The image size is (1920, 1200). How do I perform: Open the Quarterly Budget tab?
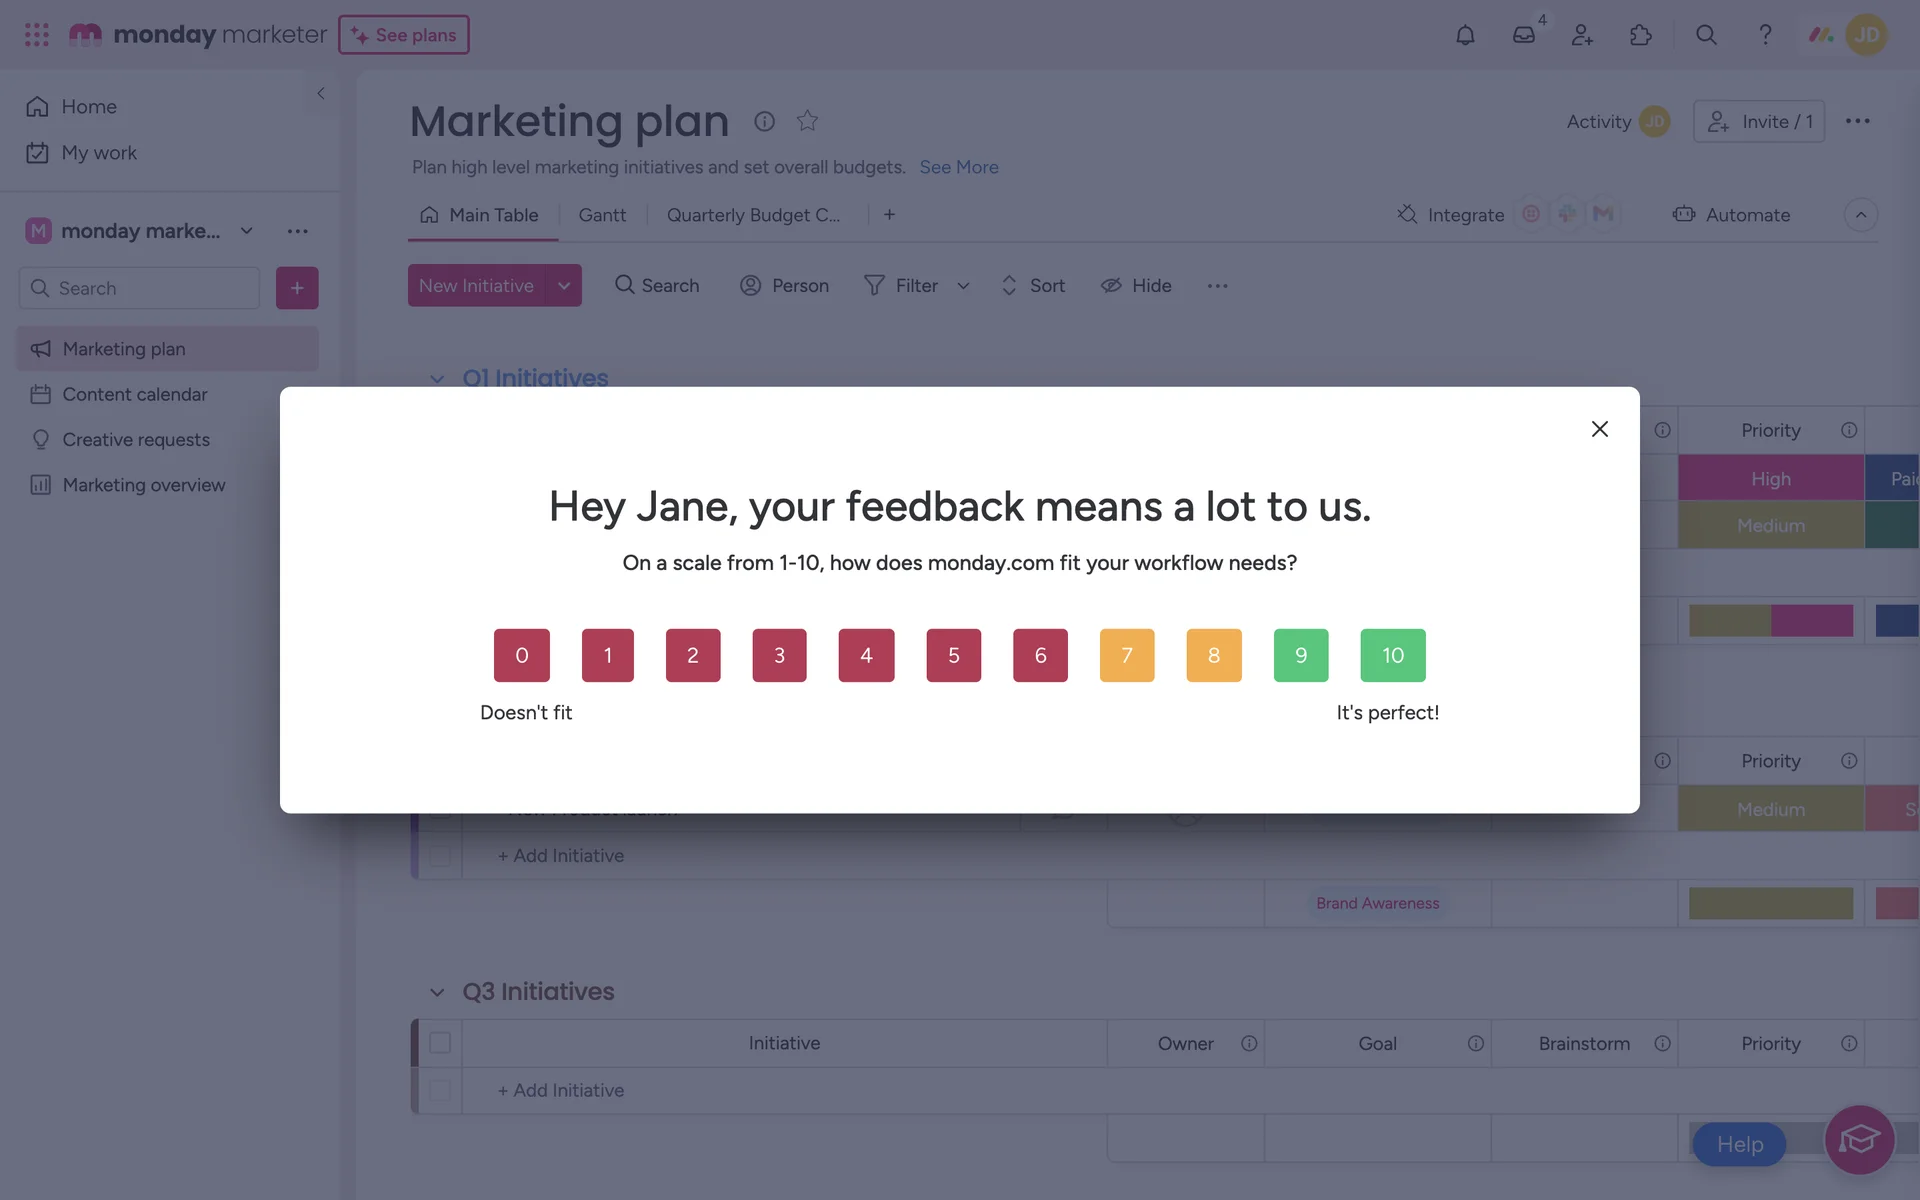[753, 215]
